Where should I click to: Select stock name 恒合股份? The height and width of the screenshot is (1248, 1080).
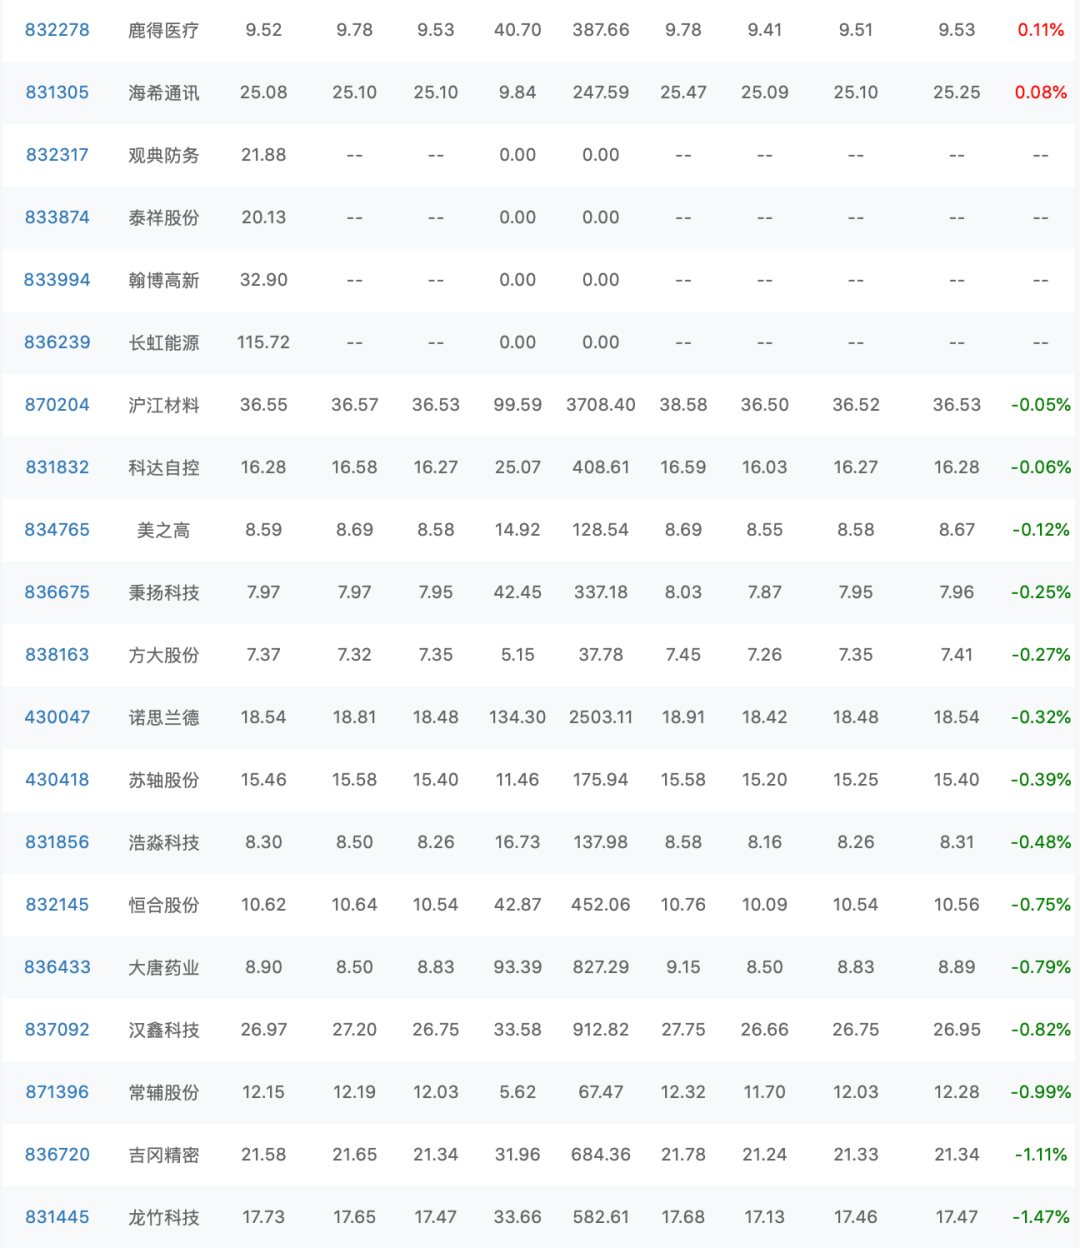(164, 905)
